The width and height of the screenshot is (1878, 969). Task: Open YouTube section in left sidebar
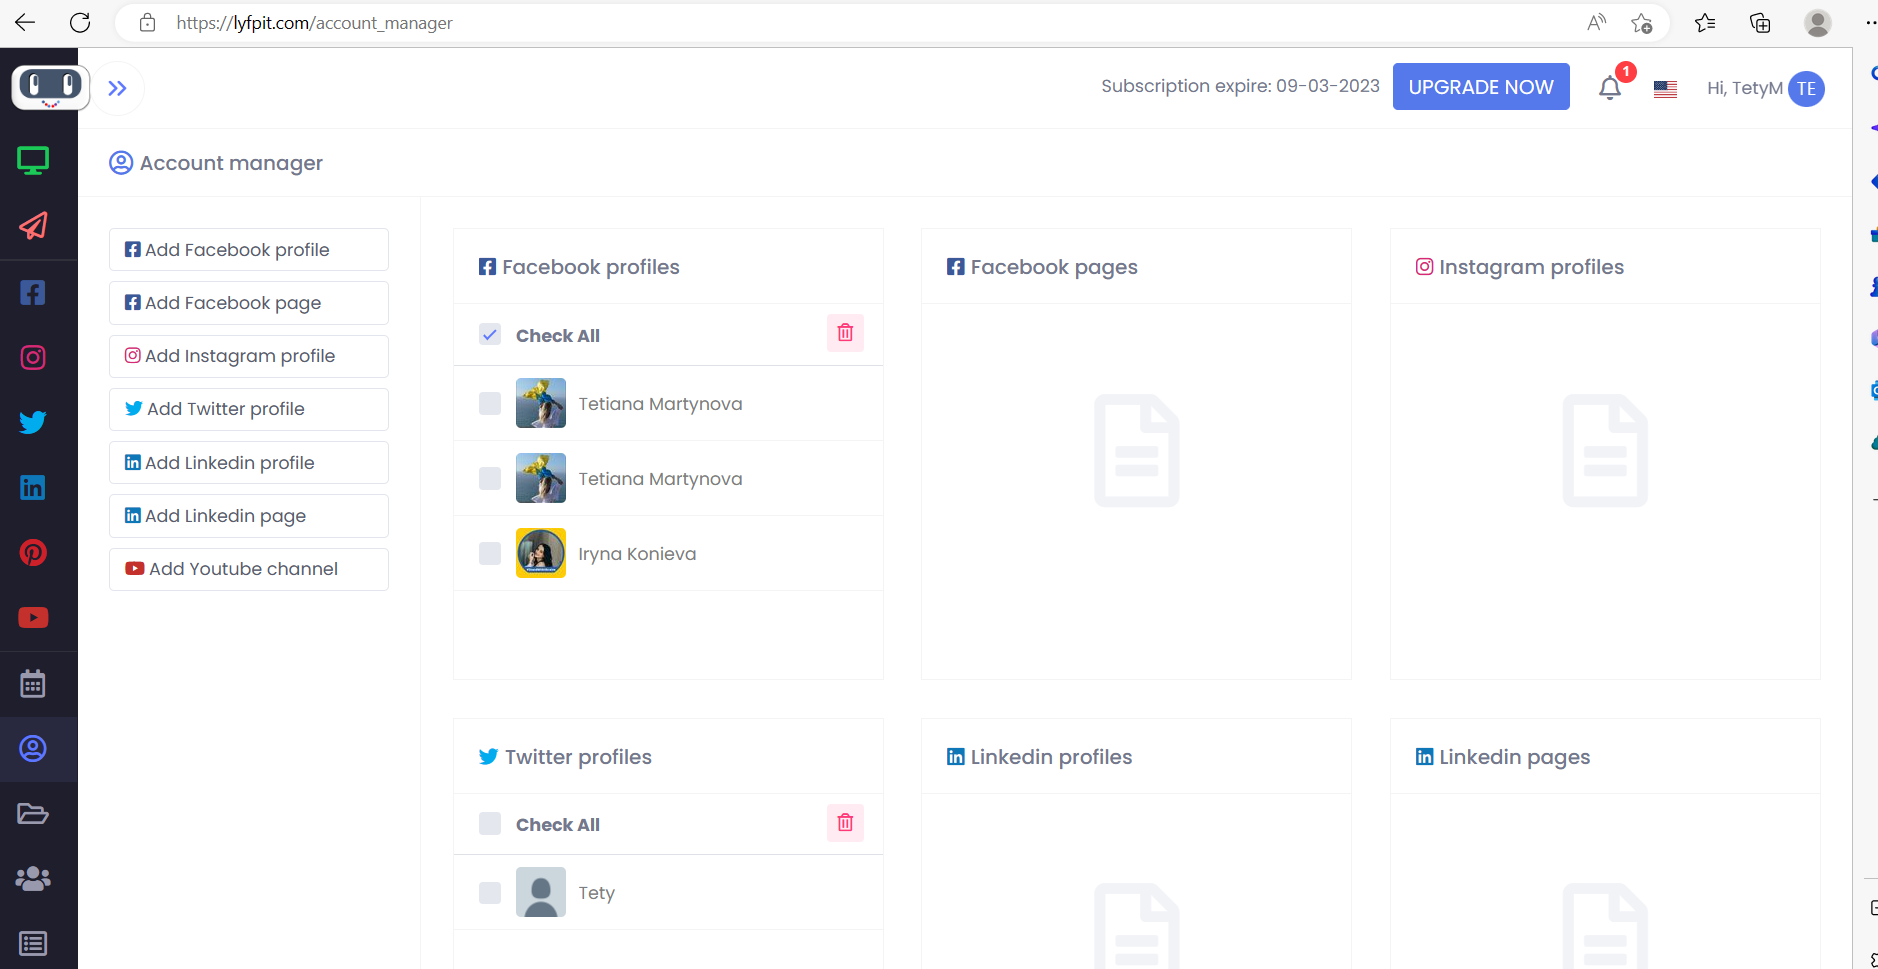click(x=33, y=618)
